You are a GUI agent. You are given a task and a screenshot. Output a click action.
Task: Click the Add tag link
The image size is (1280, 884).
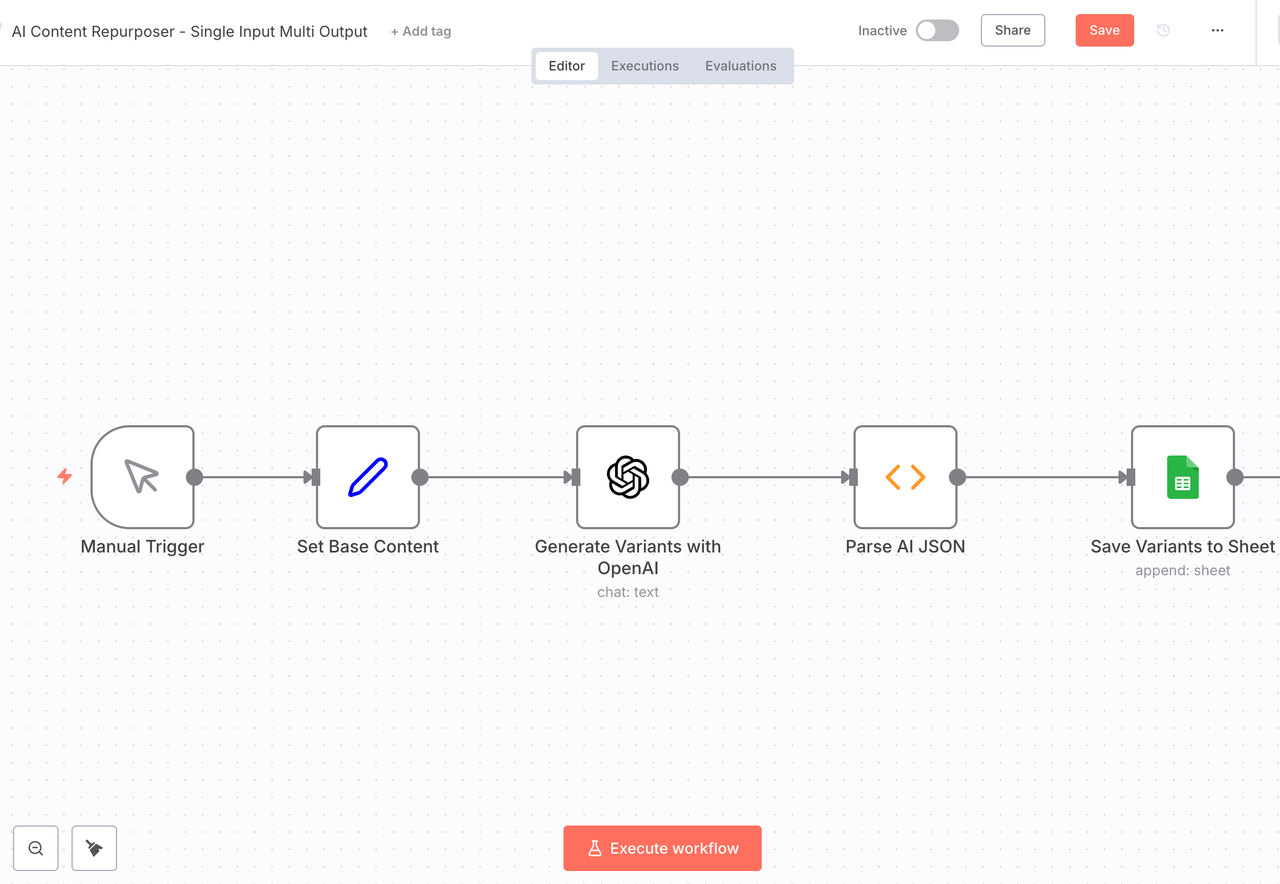pos(421,32)
